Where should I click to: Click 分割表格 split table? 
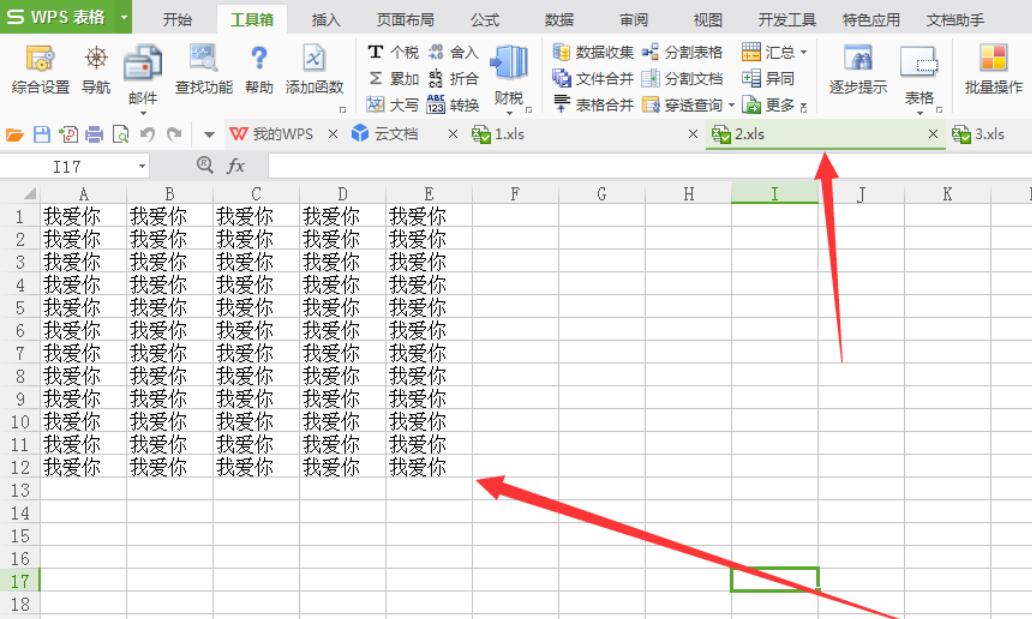tap(683, 52)
